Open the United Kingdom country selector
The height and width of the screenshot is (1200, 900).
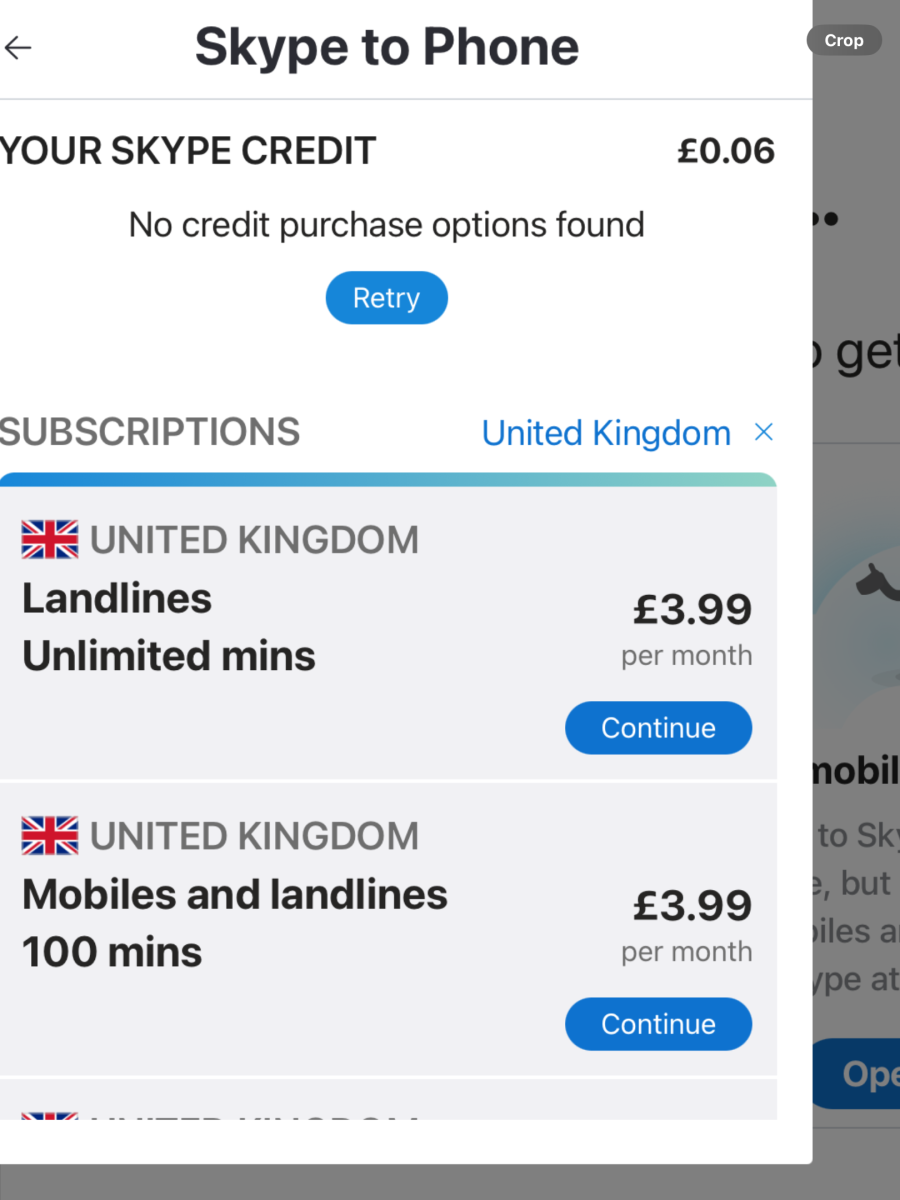606,433
